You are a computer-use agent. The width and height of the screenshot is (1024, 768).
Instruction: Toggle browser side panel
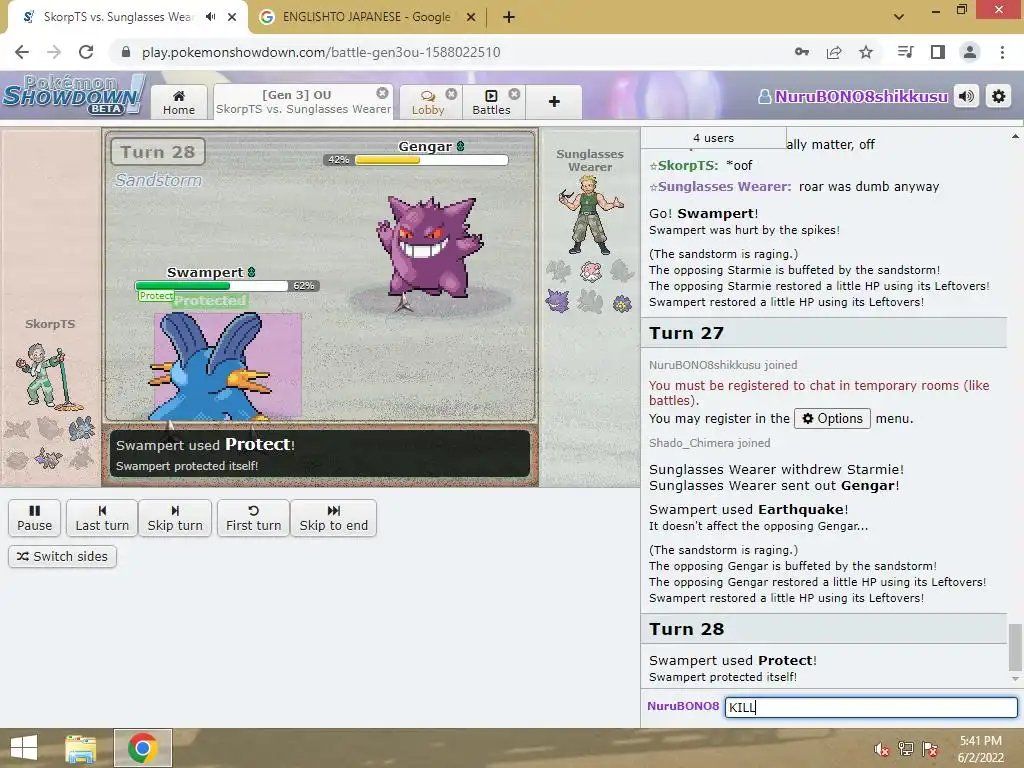(x=938, y=52)
